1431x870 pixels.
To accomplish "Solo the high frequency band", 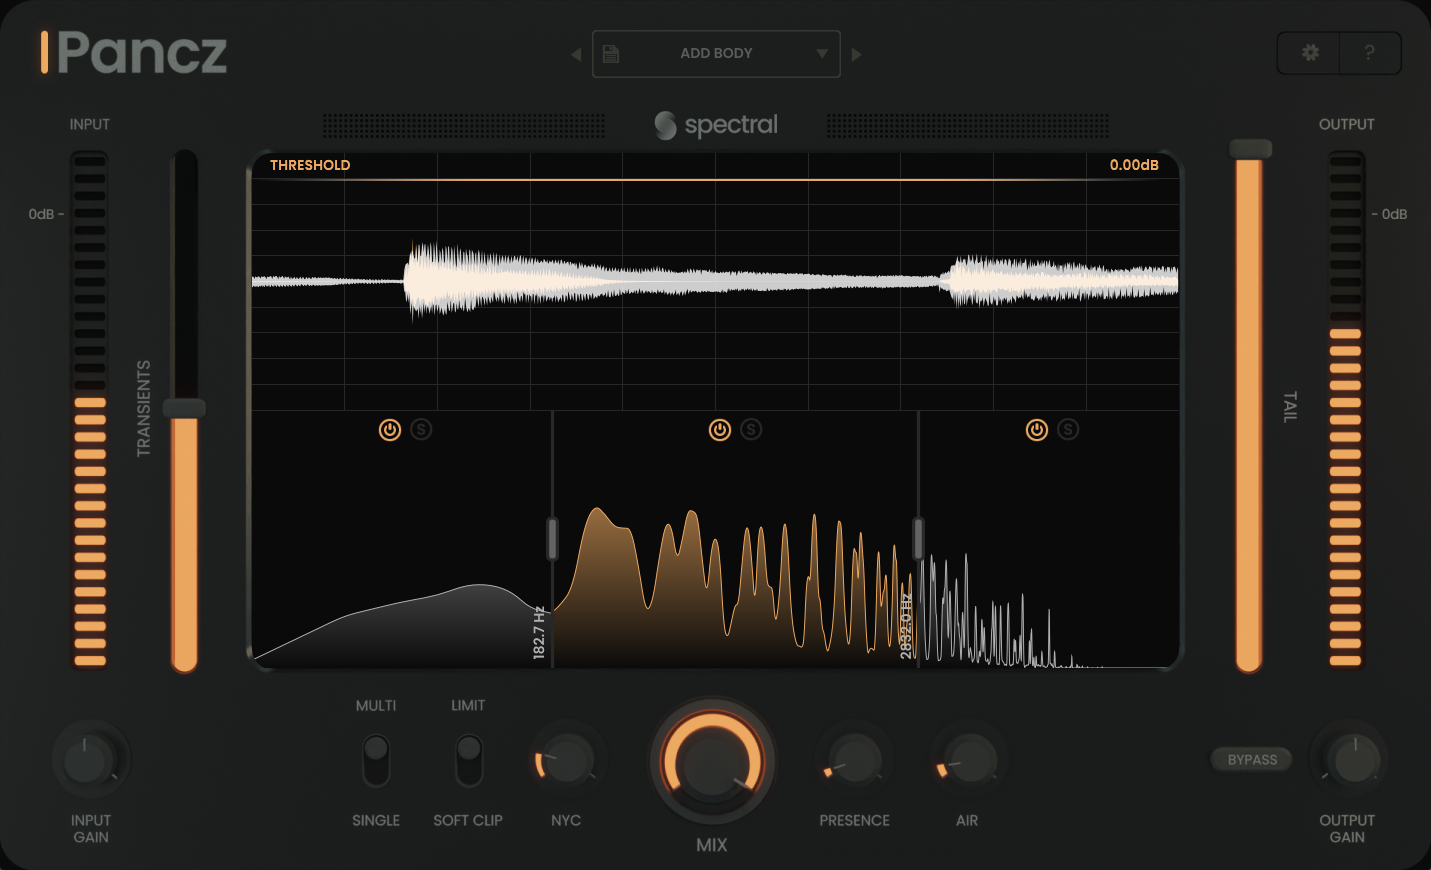I will click(1068, 430).
